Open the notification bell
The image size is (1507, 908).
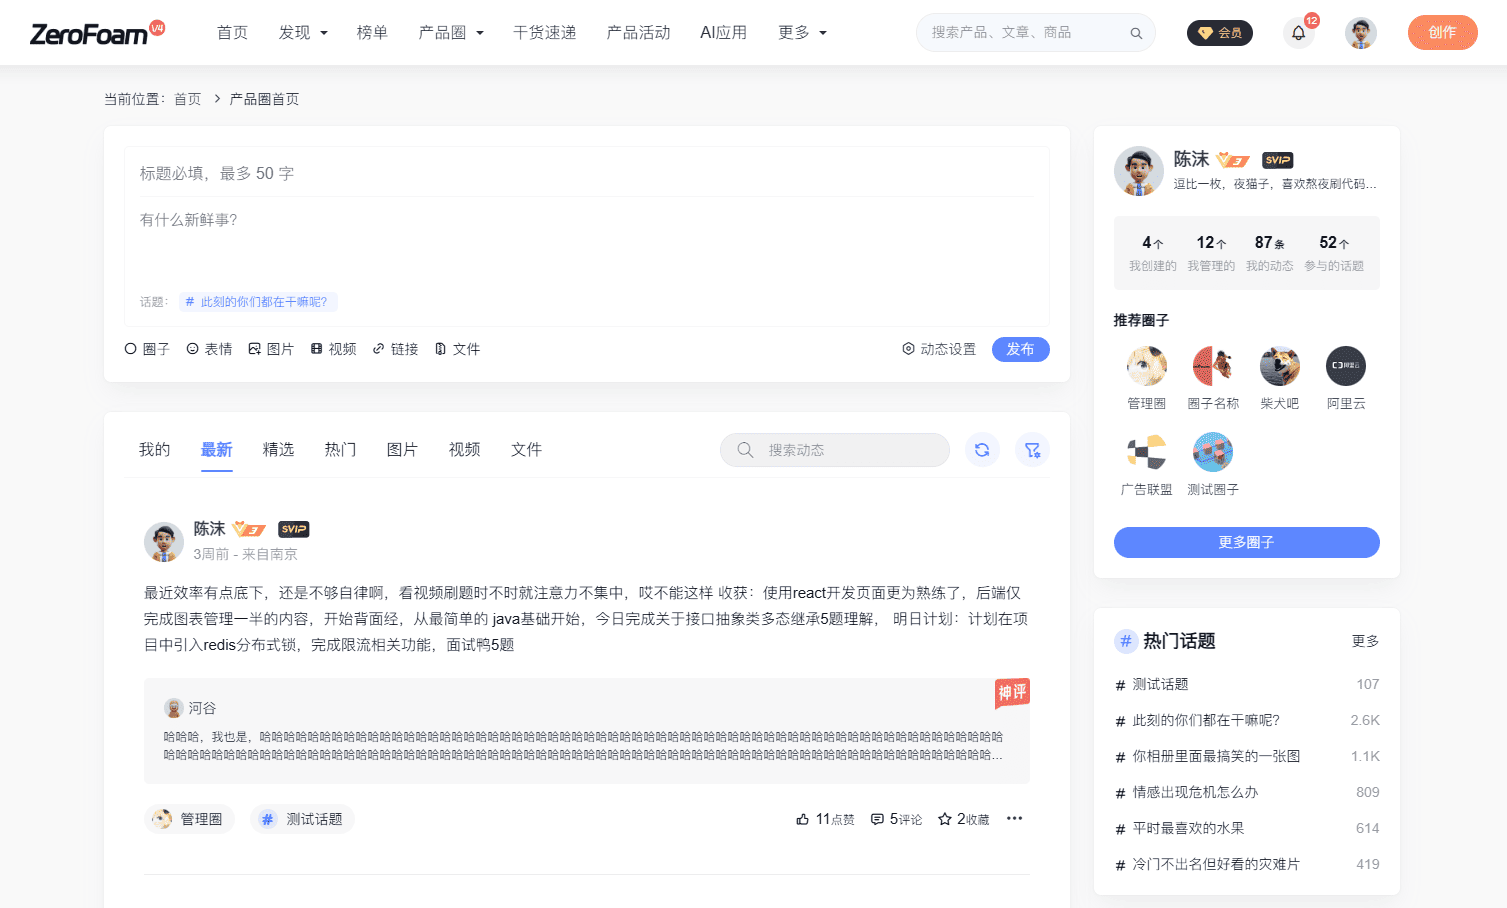pos(1298,32)
